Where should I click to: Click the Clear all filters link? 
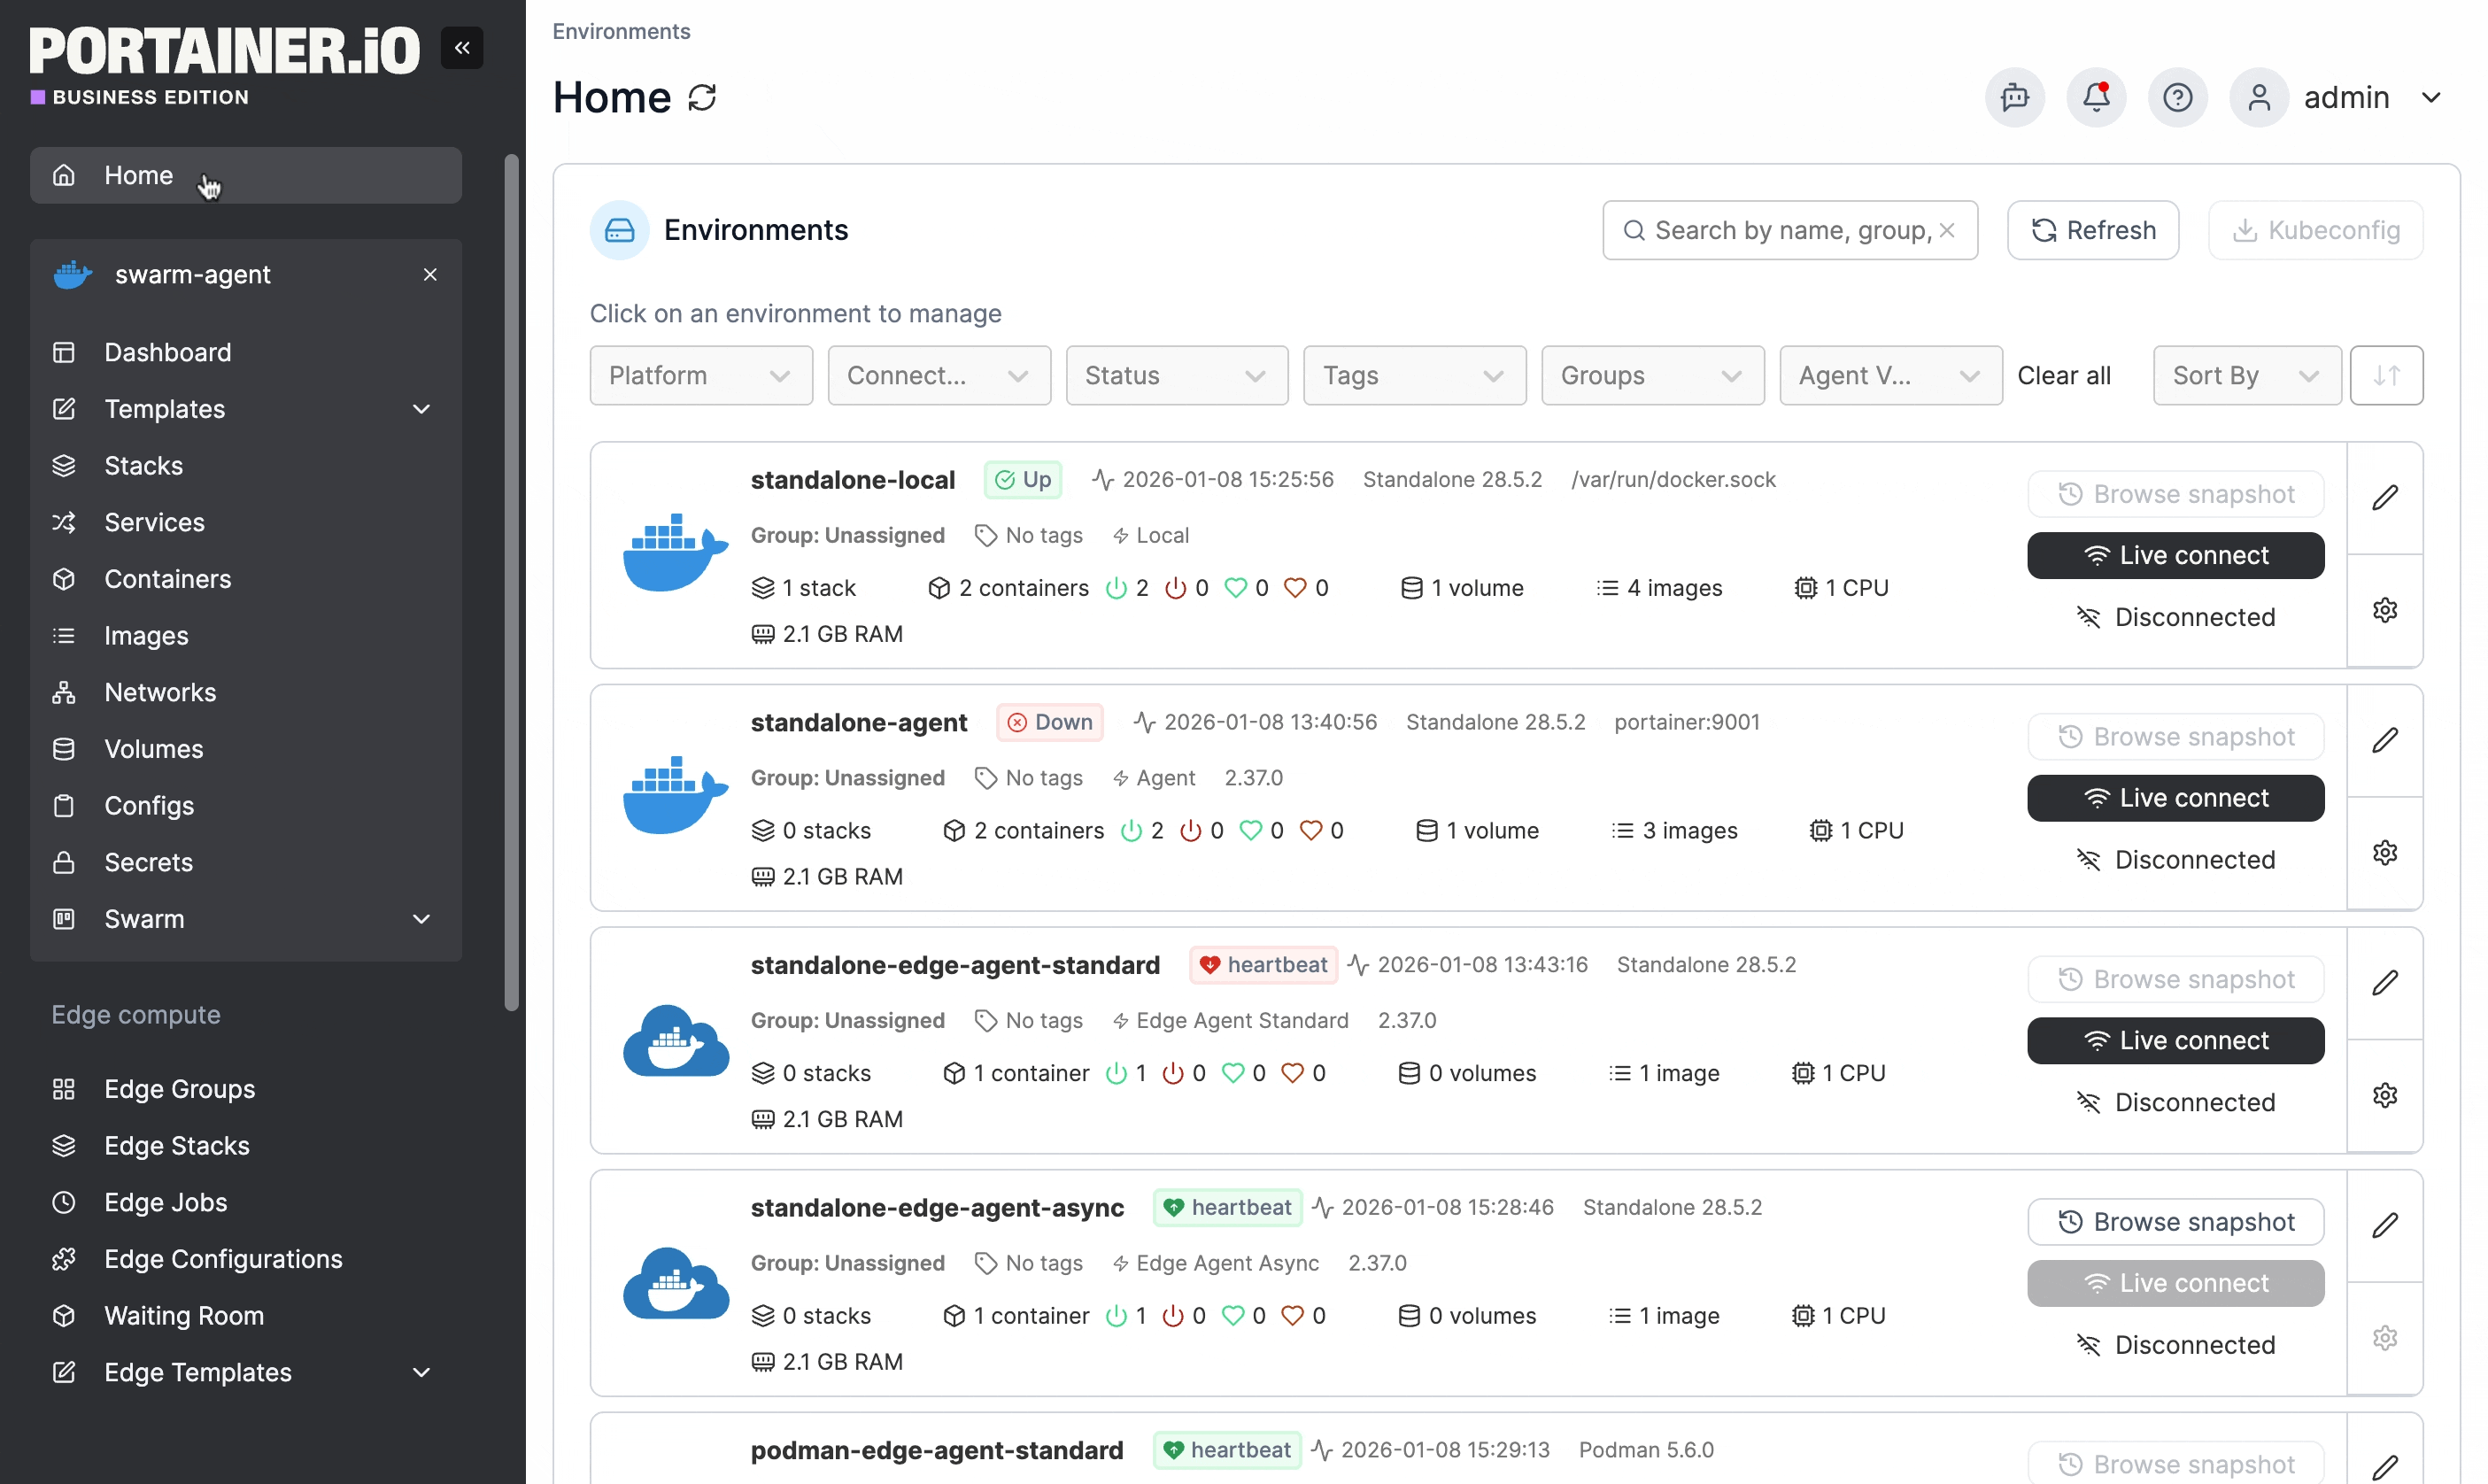[x=2063, y=375]
